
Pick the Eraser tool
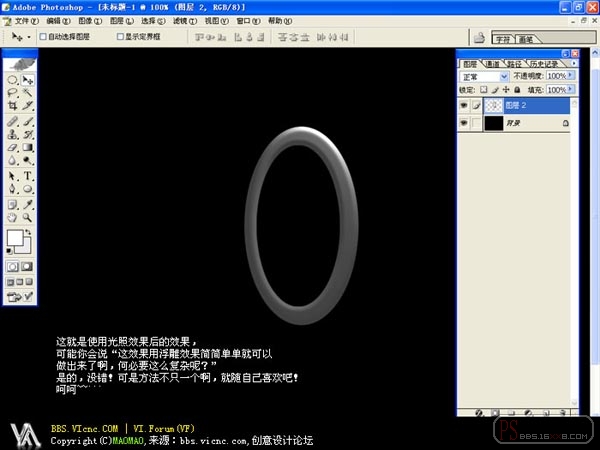(13, 147)
